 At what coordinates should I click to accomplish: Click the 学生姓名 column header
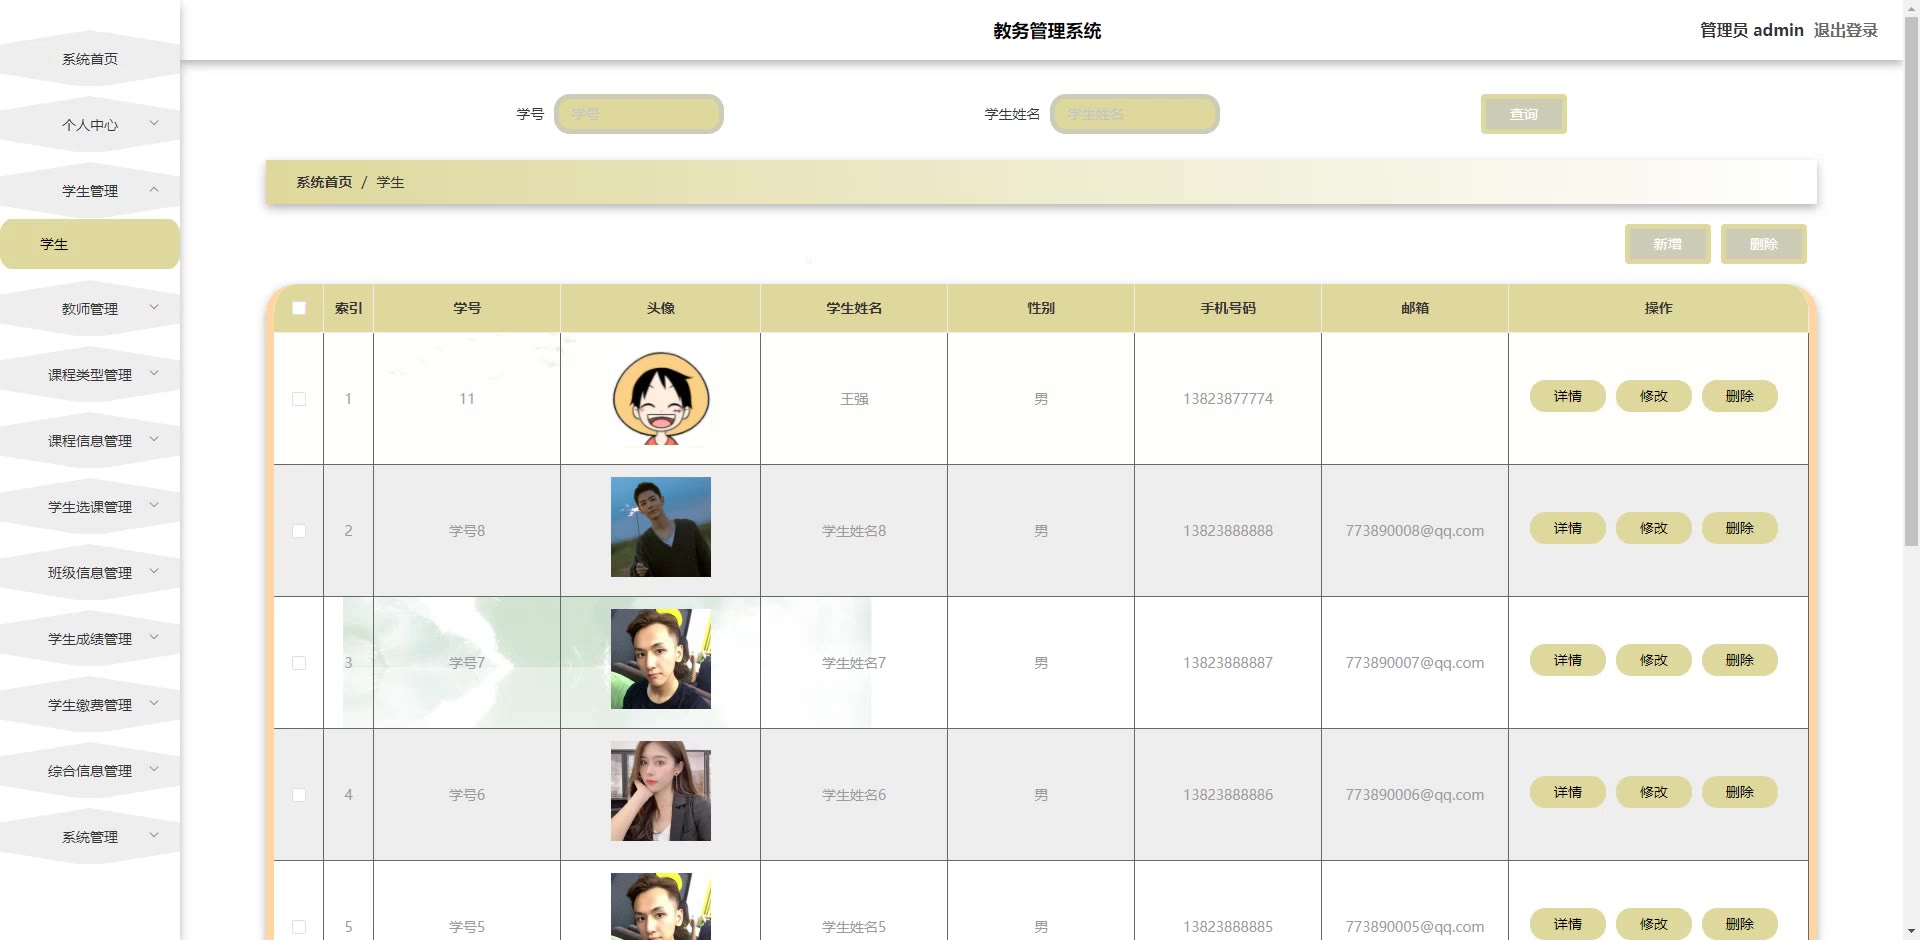(x=854, y=308)
